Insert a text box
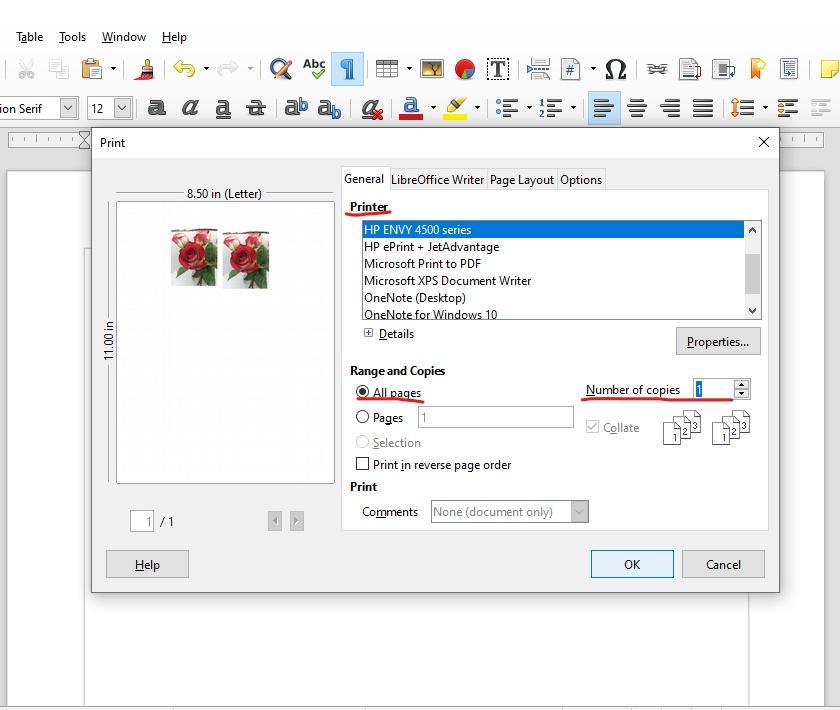 pyautogui.click(x=497, y=70)
